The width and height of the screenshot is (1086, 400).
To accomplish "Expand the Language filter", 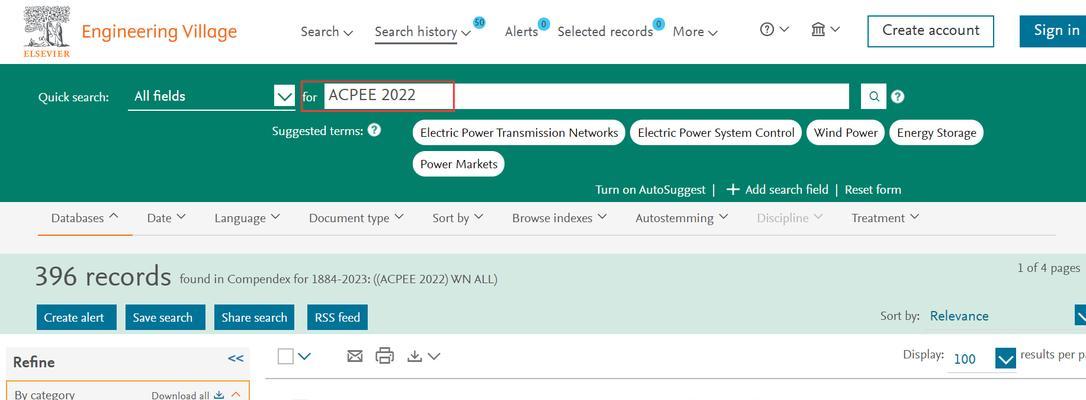I will point(247,218).
